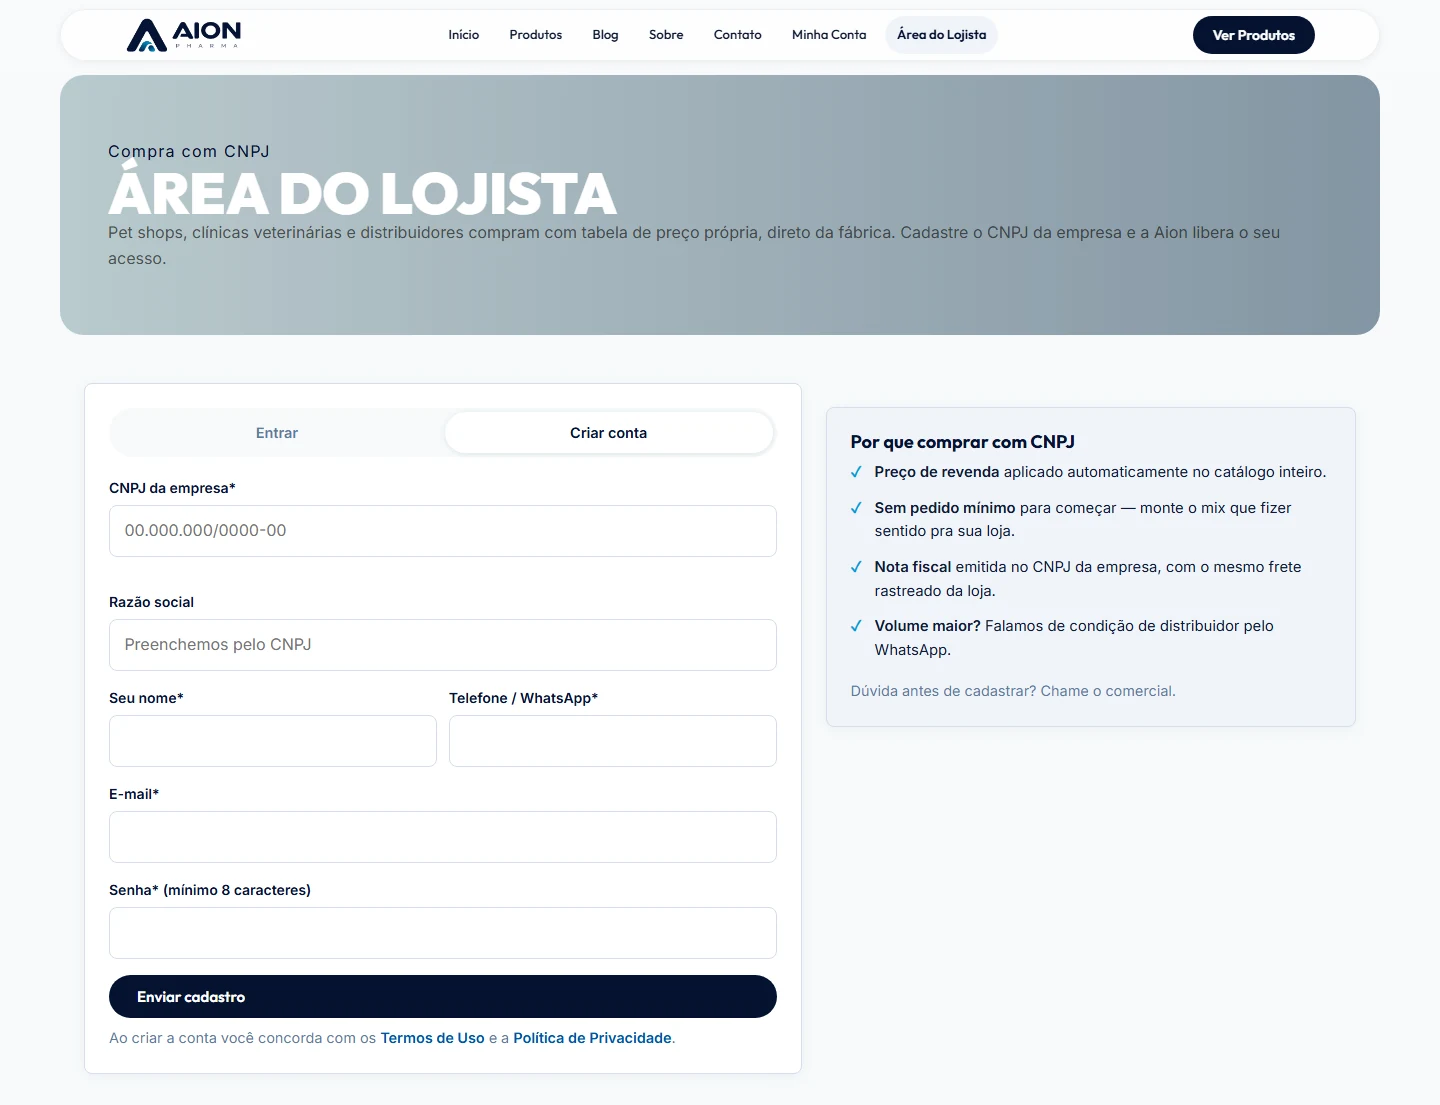Click checkmark beside Preço de revenda
This screenshot has width=1440, height=1105.
pos(856,472)
